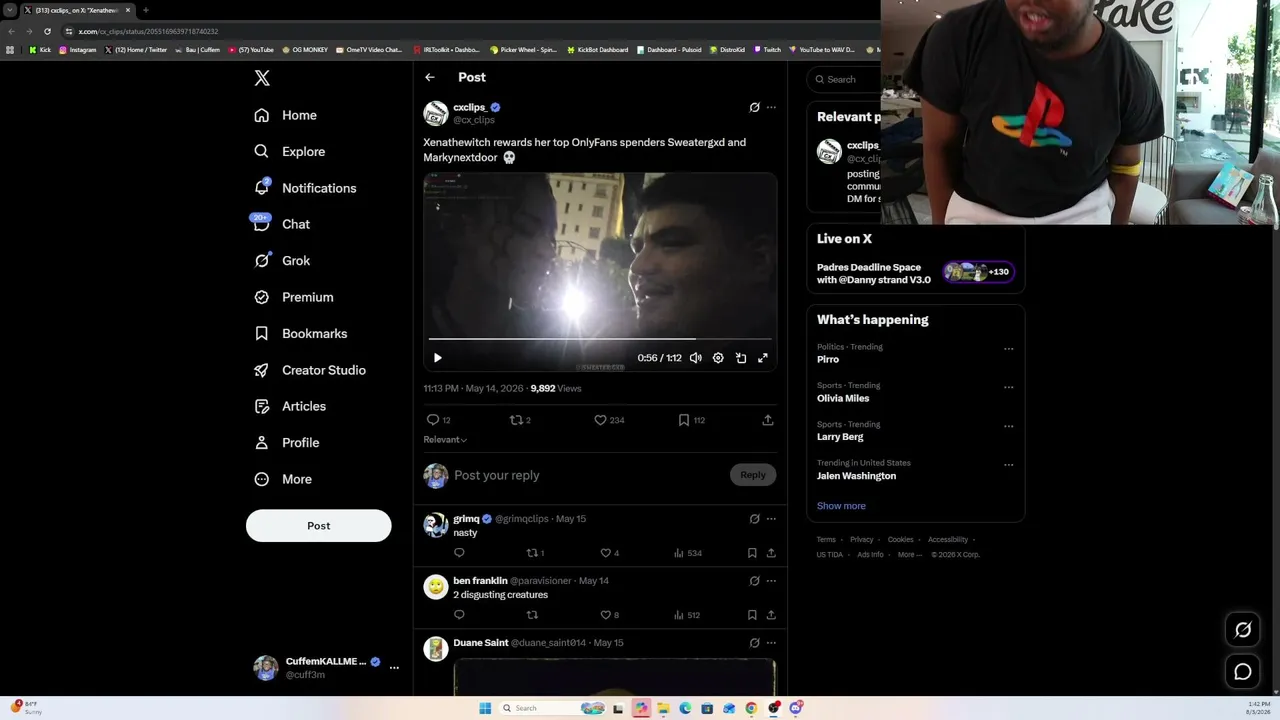Open the Twitch bookmark
The image size is (1280, 720).
tap(768, 50)
